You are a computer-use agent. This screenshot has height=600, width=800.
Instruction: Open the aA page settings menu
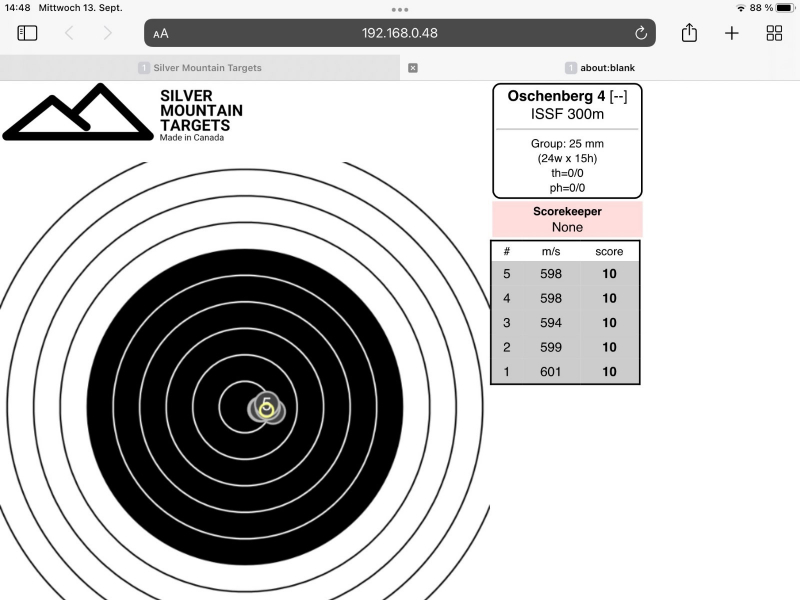pyautogui.click(x=161, y=33)
